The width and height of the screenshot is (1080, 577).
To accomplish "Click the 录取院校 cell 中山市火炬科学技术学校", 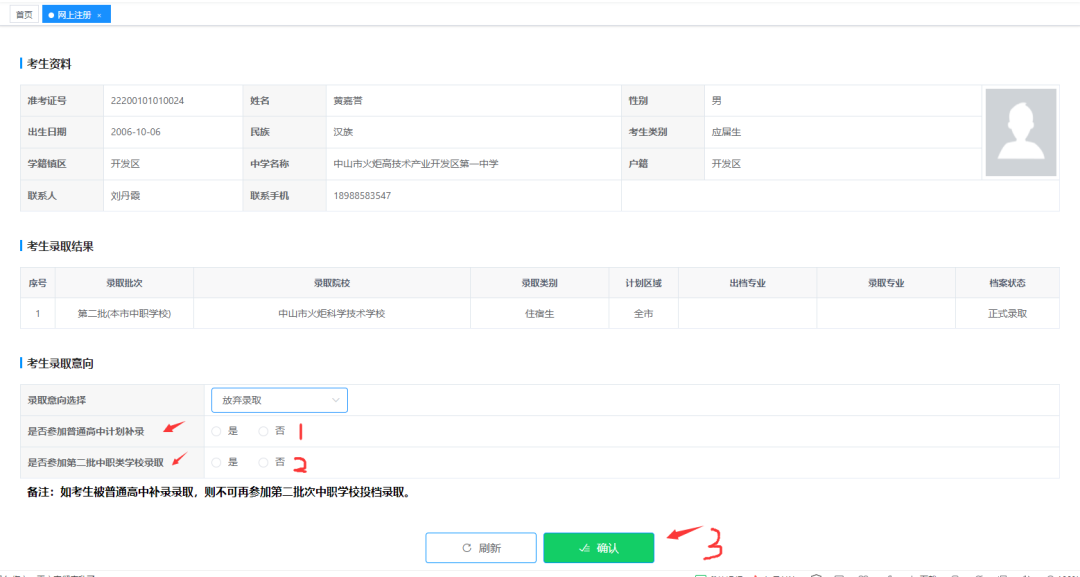I will point(331,314).
